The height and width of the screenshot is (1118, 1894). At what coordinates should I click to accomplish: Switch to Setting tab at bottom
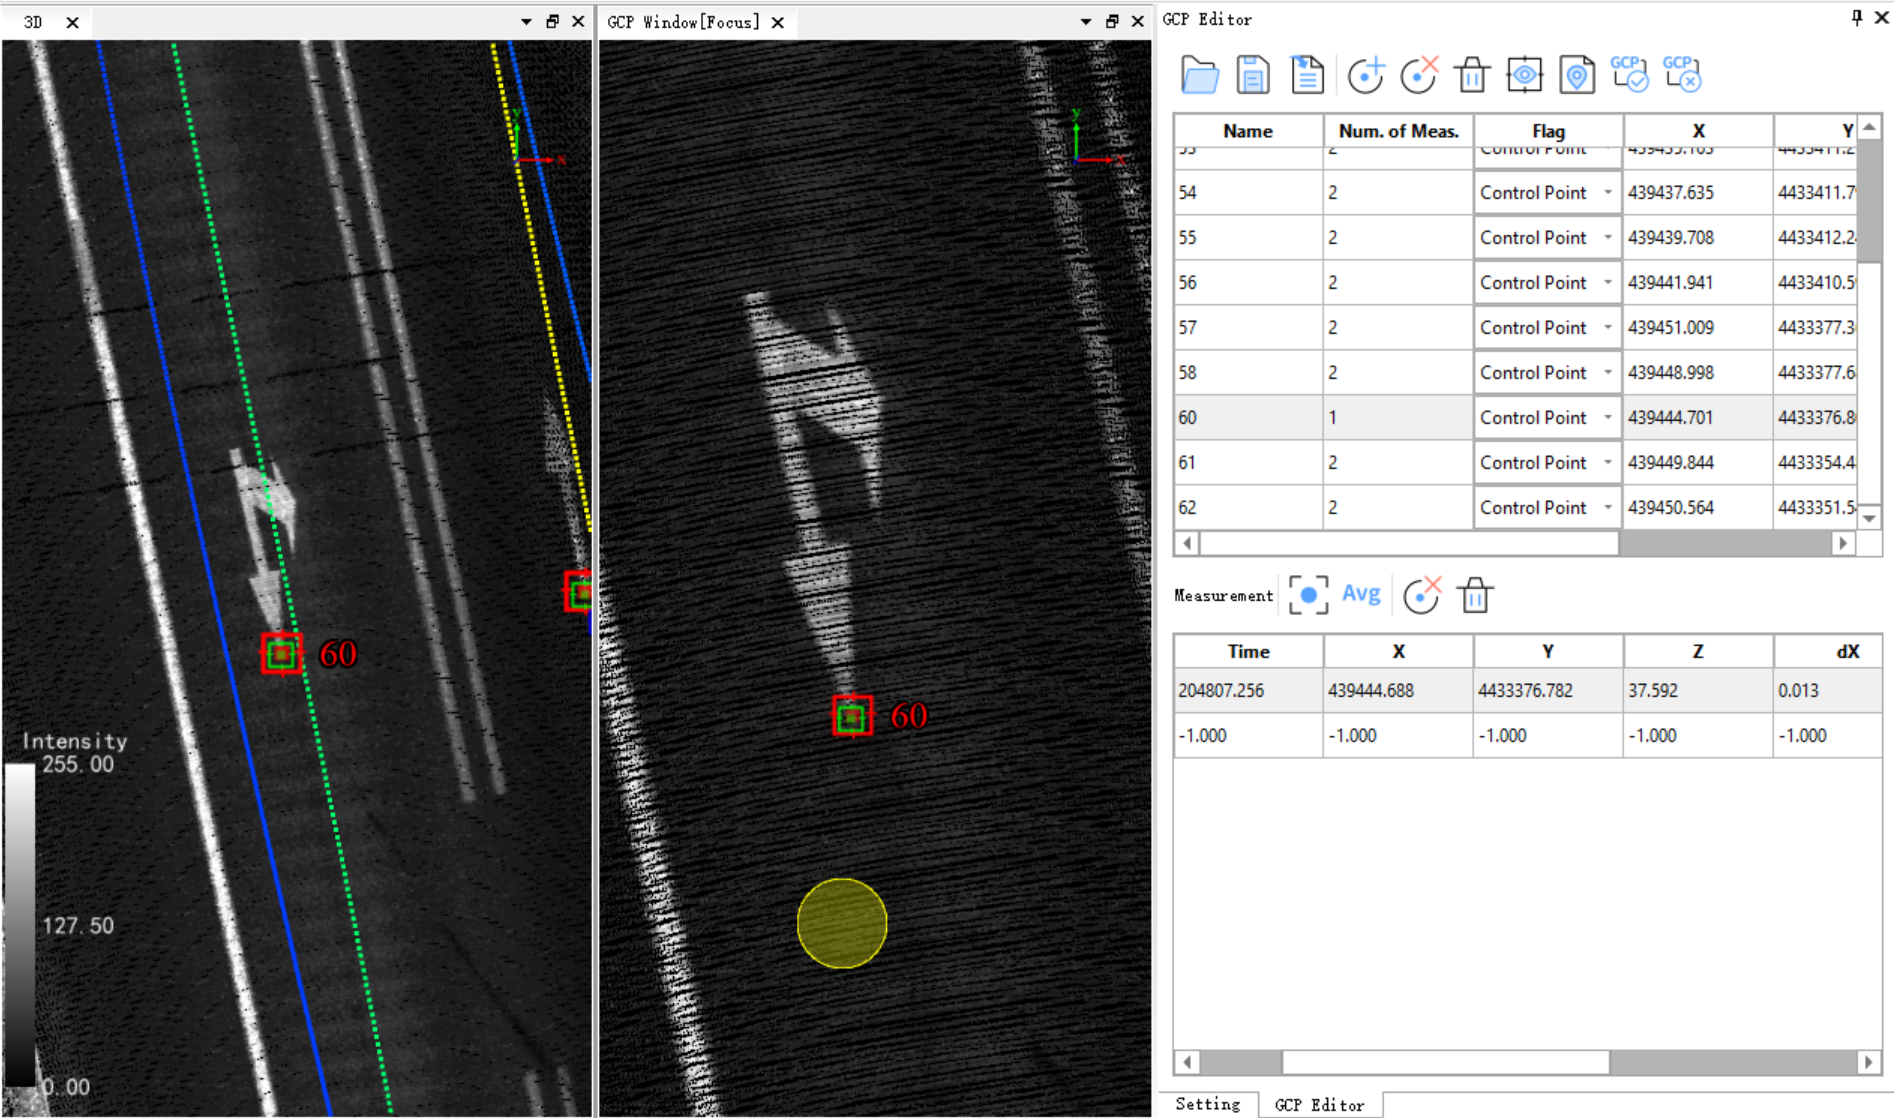coord(1208,1104)
